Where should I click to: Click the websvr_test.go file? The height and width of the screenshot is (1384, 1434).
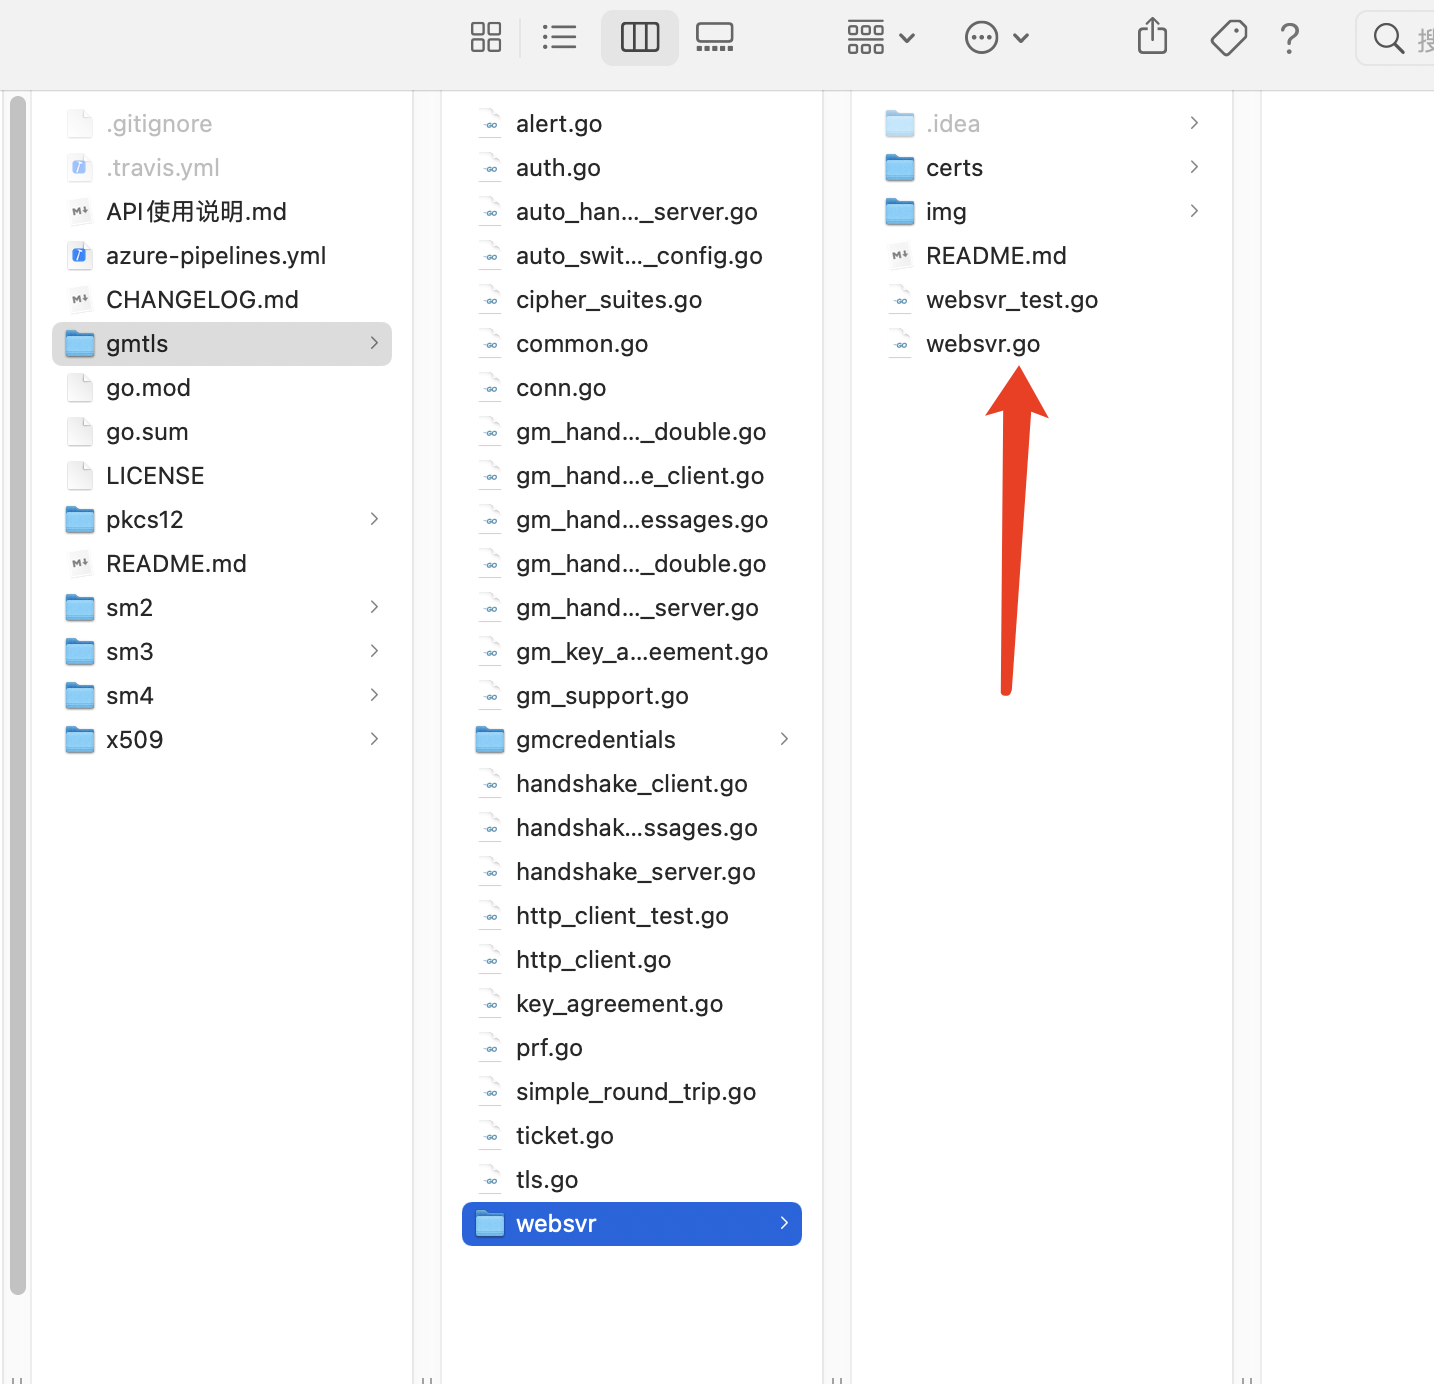pos(1011,299)
